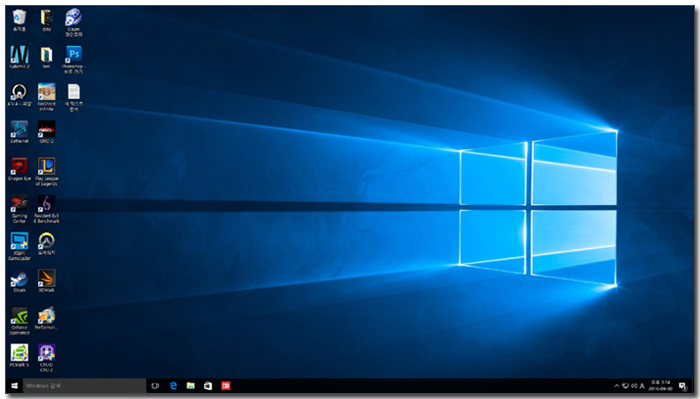Open File Explorer from the taskbar
Image resolution: width=700 pixels, height=399 pixels.
click(x=191, y=386)
